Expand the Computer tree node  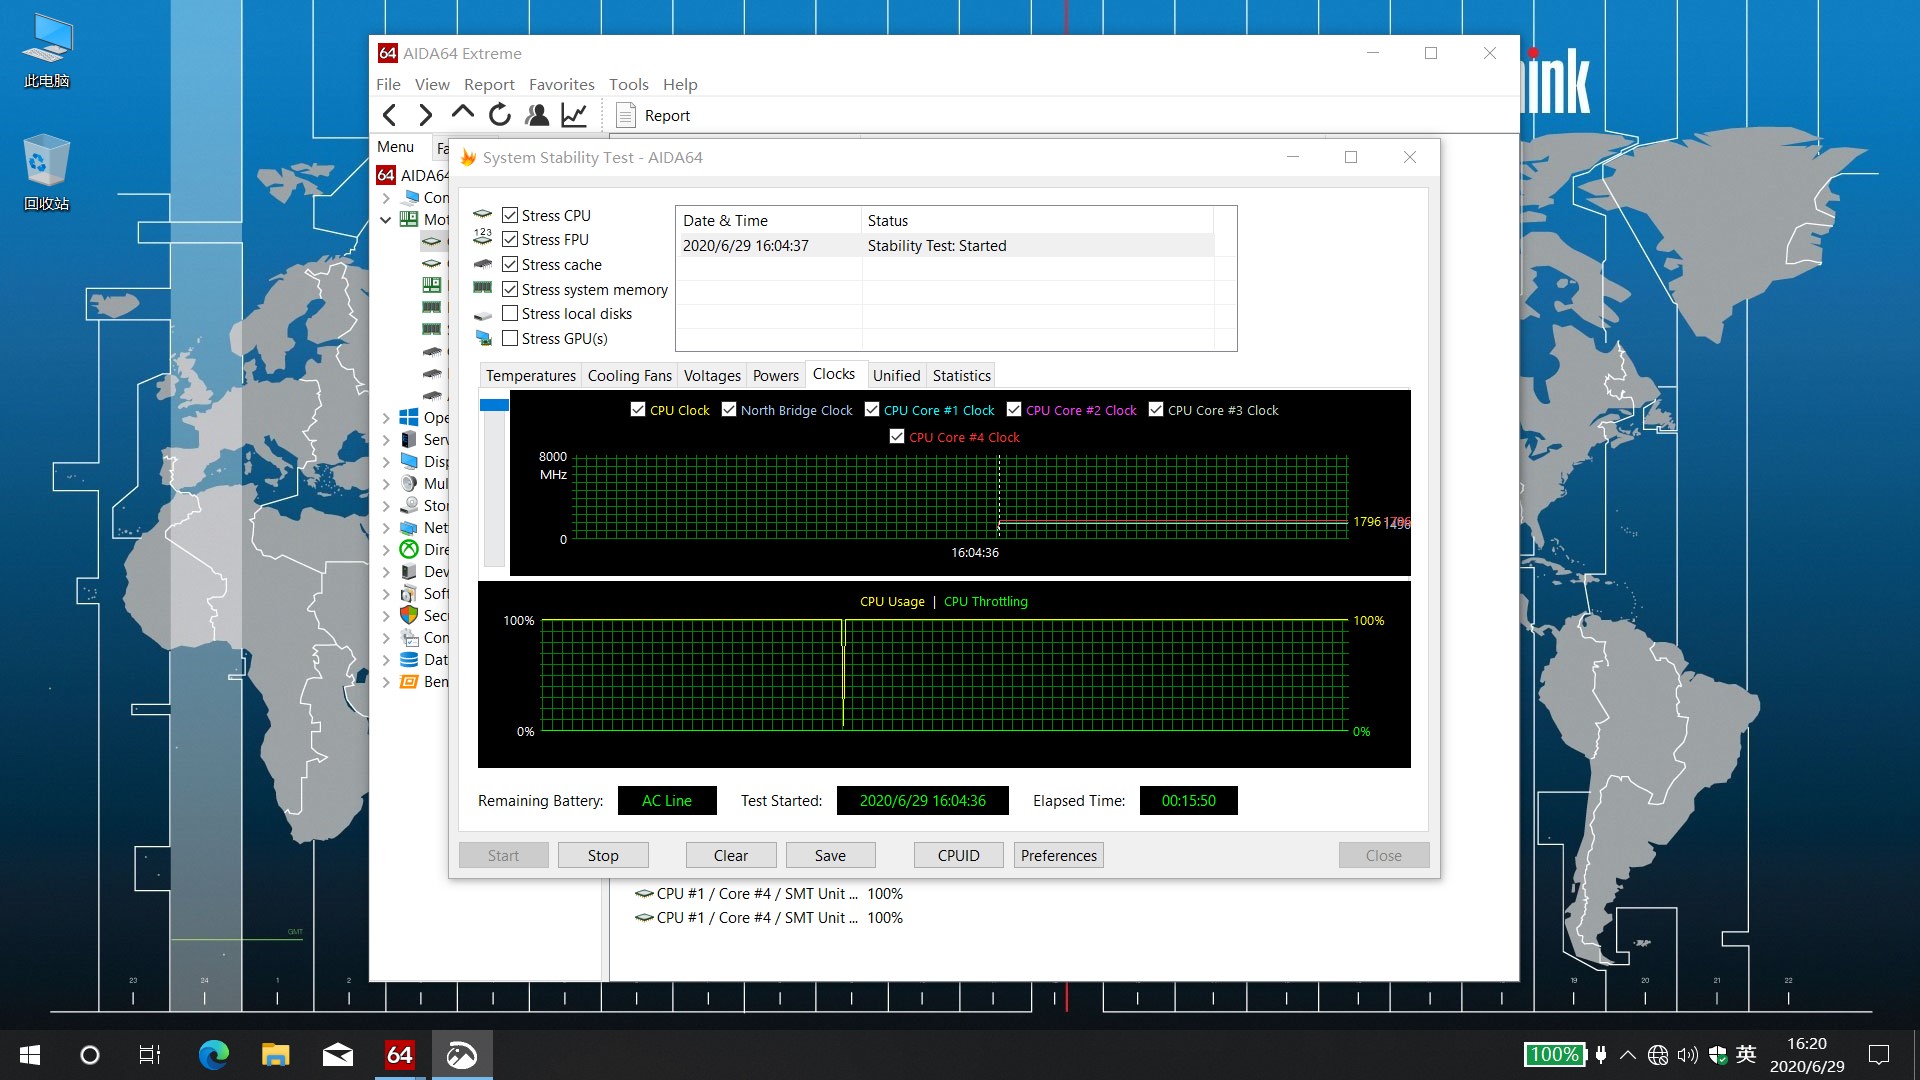(x=386, y=197)
